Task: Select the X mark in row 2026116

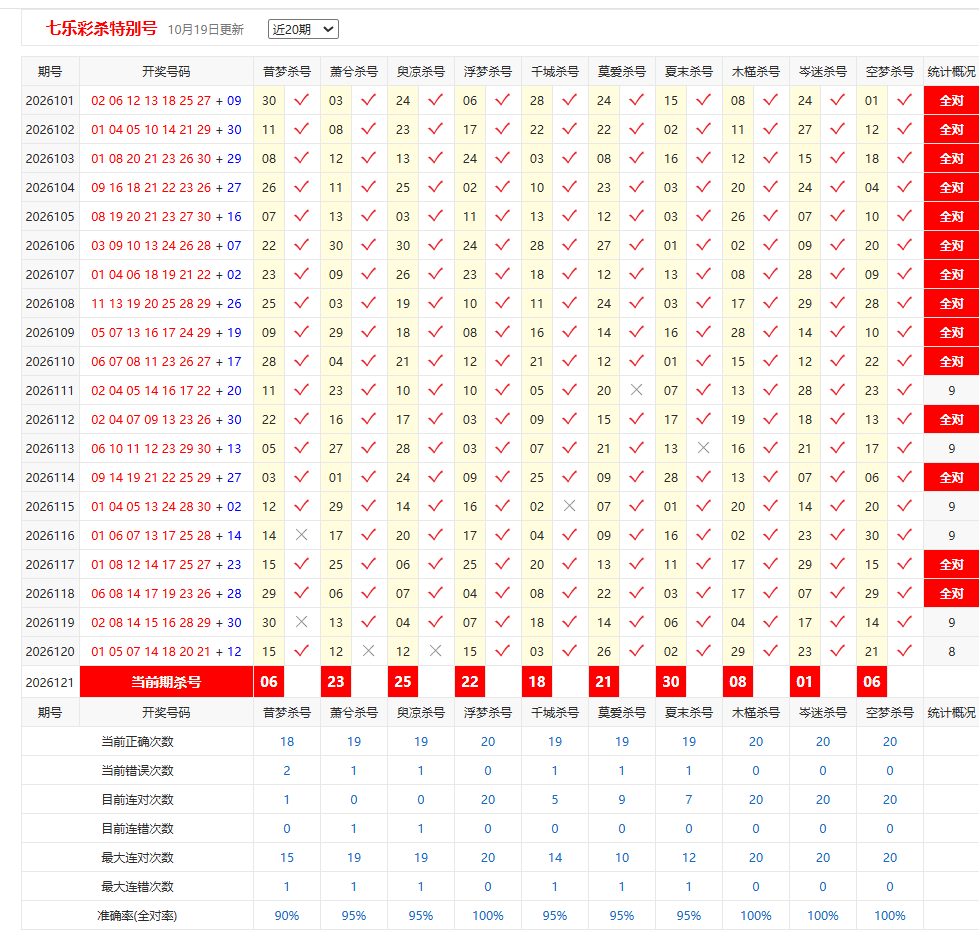Action: pos(302,535)
